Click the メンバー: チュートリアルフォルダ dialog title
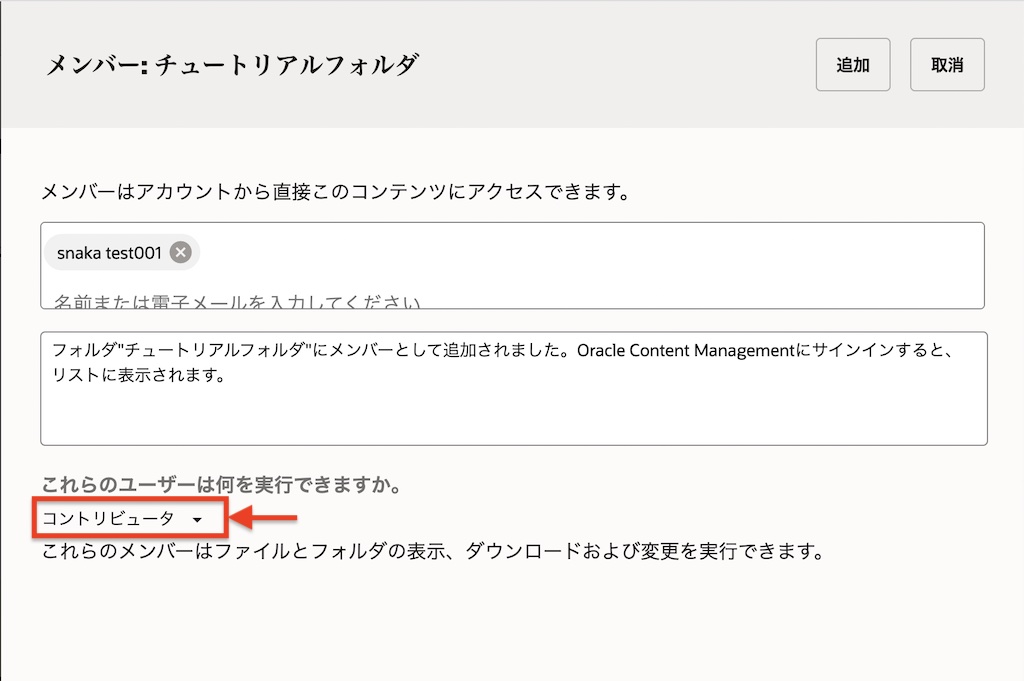Viewport: 1024px width, 681px height. click(232, 66)
